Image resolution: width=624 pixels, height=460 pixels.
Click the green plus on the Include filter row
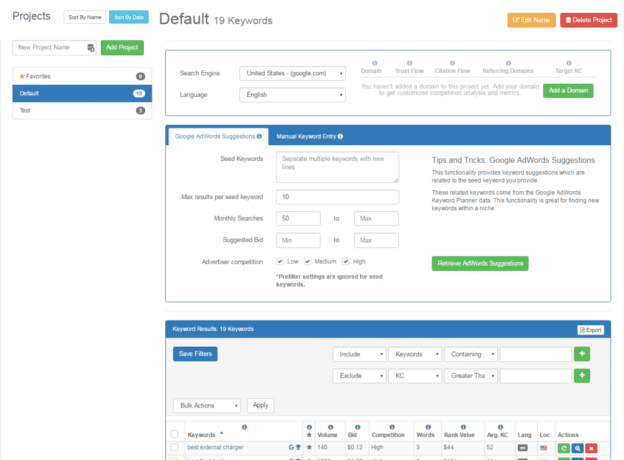(582, 354)
